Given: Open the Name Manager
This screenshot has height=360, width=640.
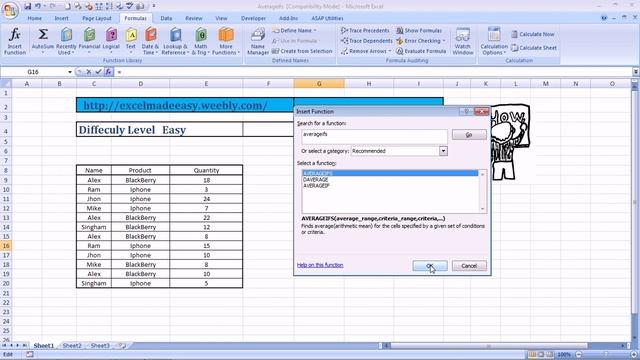Looking at the screenshot, I should click(x=258, y=41).
